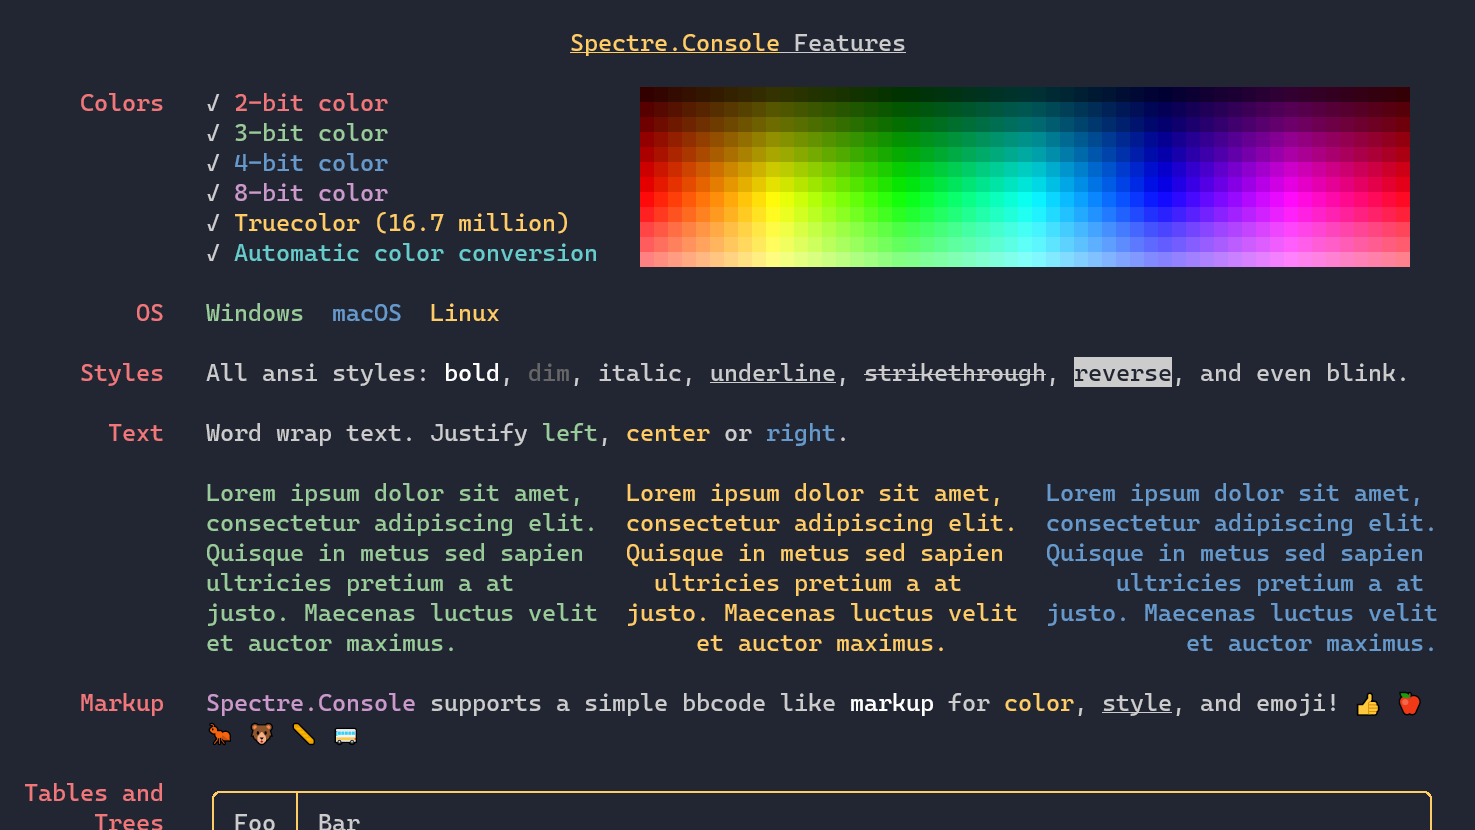
Task: Click the yellow word 'center'
Action: 668,433
